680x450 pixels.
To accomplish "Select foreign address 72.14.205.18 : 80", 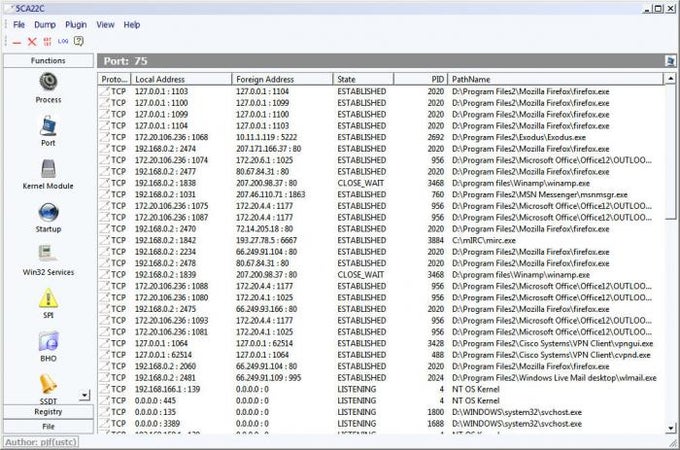I will 265,229.
